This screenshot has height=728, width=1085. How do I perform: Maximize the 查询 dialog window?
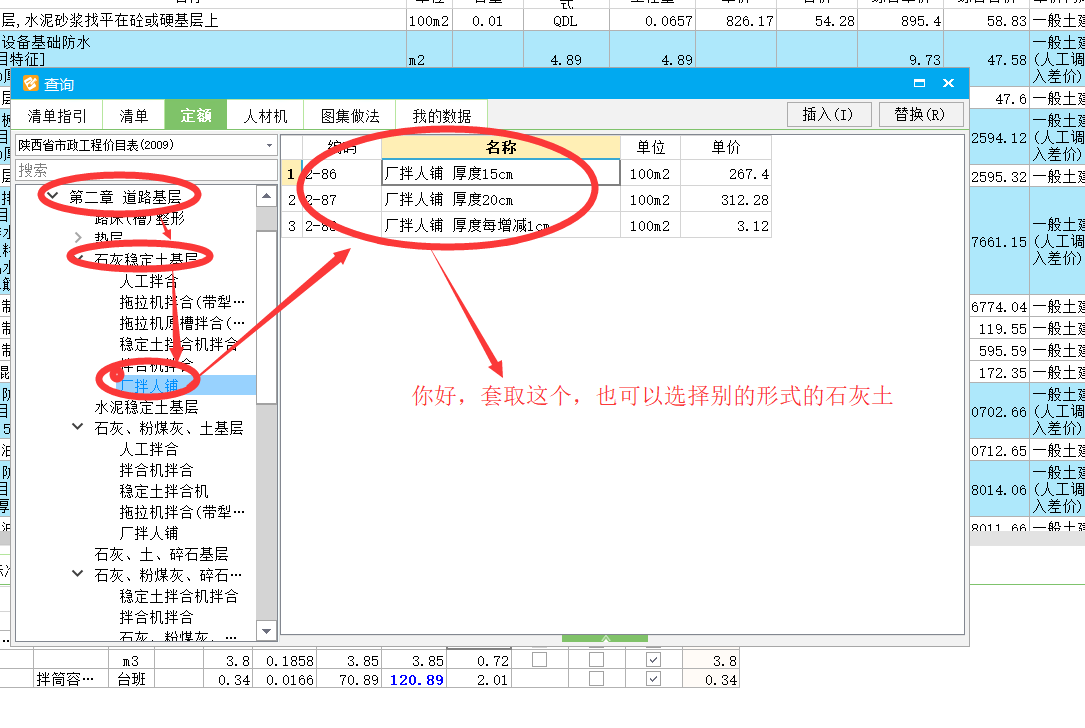coord(919,83)
